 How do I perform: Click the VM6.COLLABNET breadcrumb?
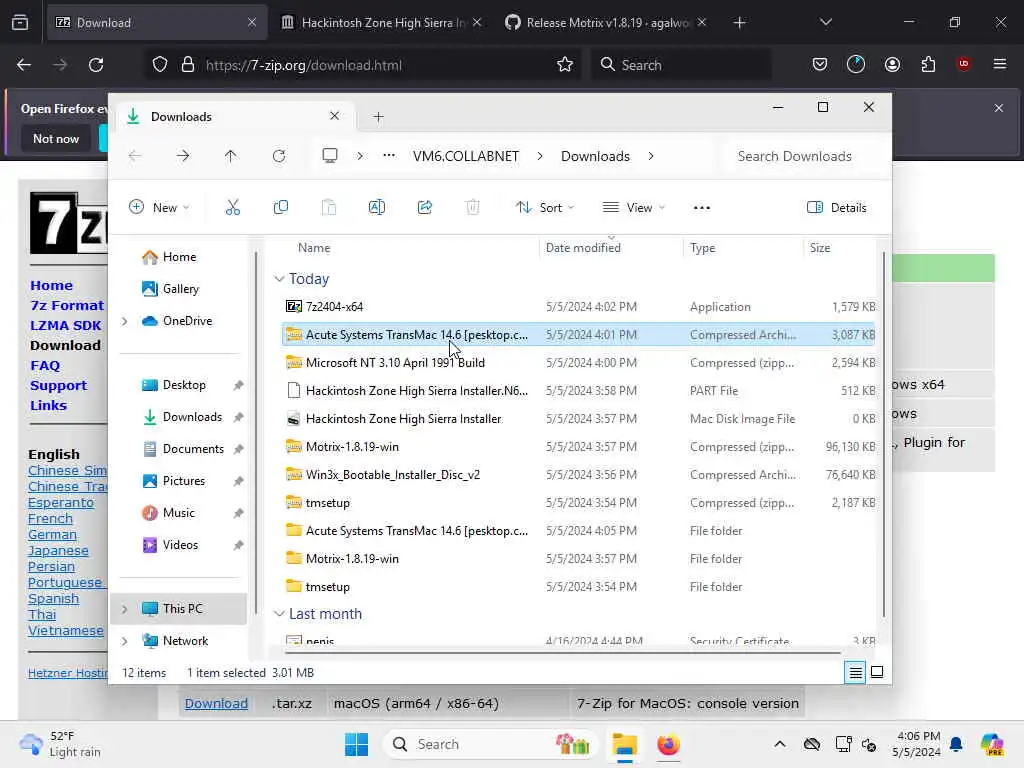coord(466,157)
